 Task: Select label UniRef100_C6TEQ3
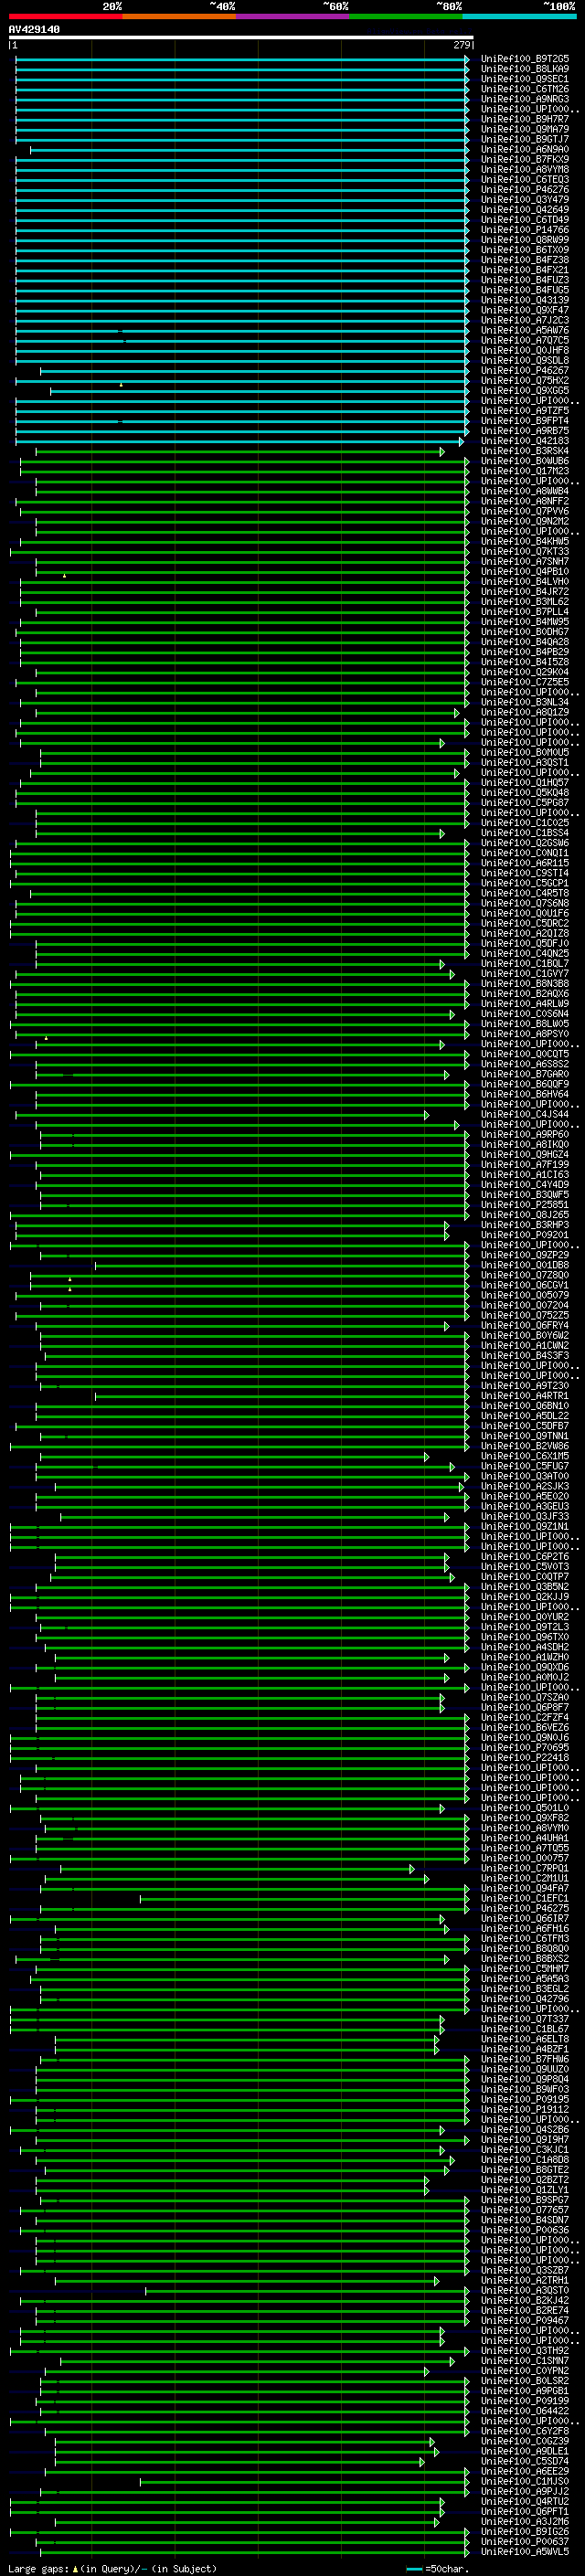[525, 179]
